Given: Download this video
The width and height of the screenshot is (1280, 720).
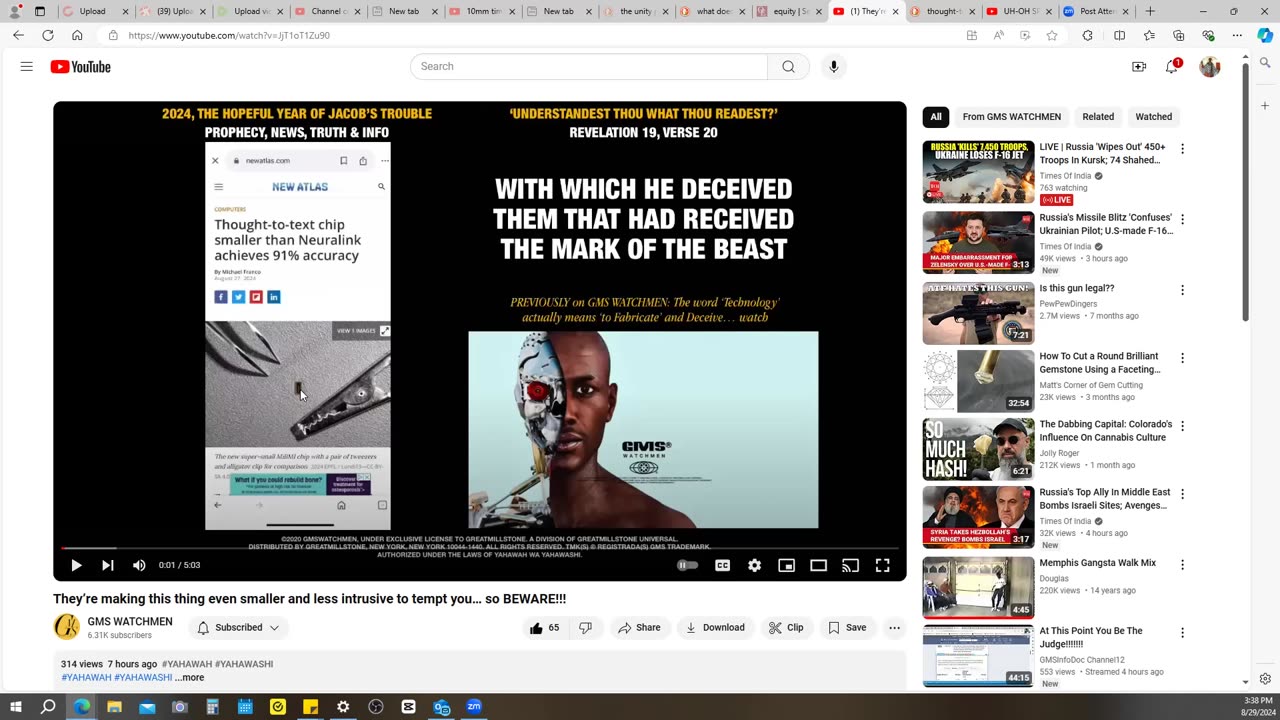Looking at the screenshot, I should click(x=715, y=628).
